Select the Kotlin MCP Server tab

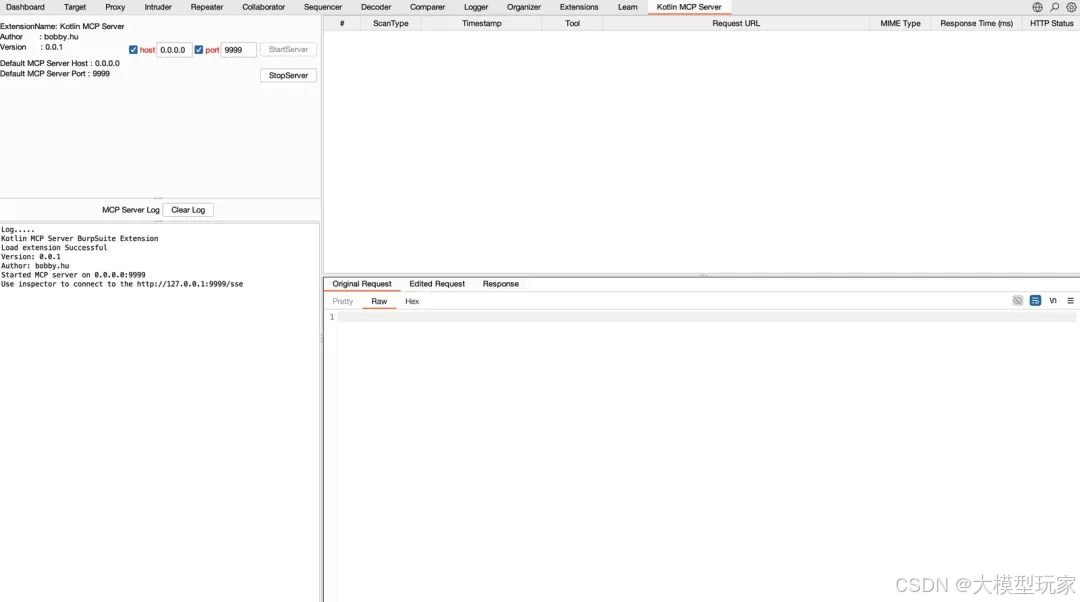[x=689, y=7]
